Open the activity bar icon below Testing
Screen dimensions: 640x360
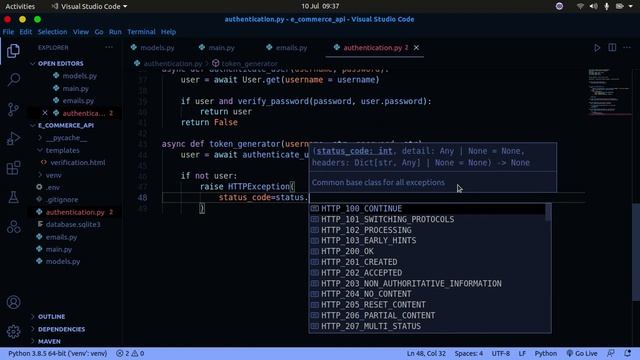click(x=13, y=227)
